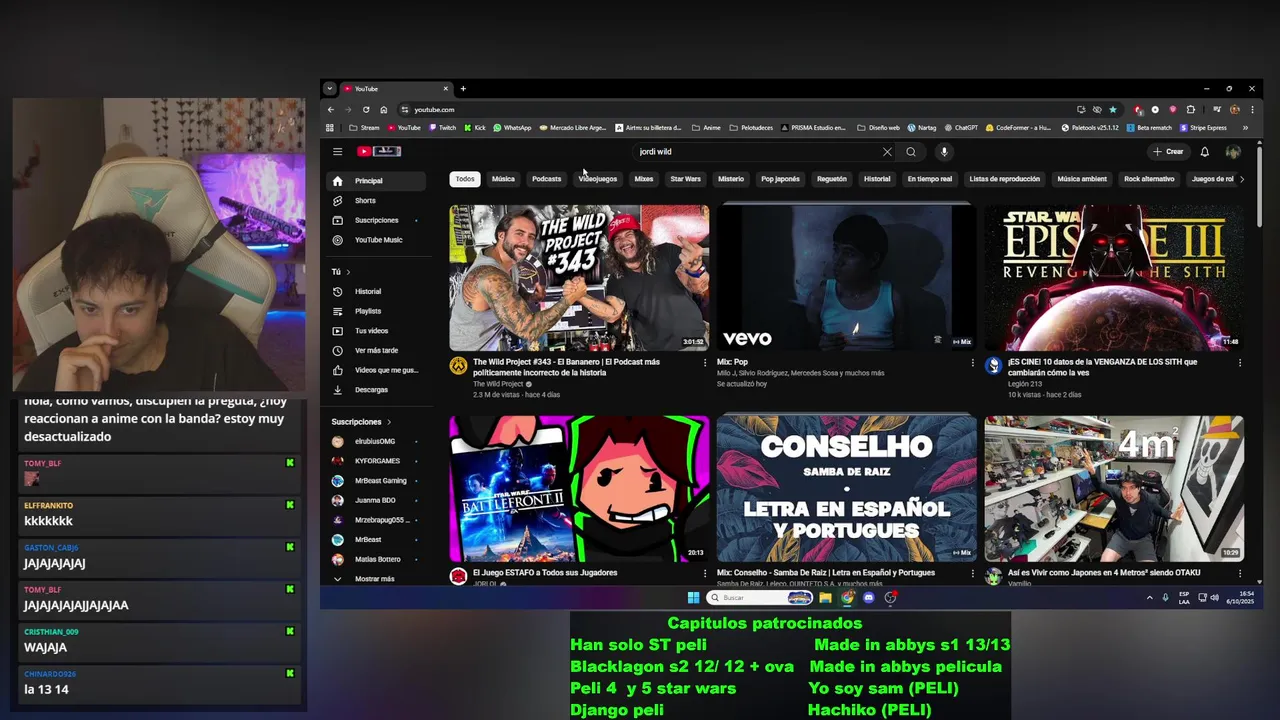Bookmark this page with the star icon
Viewport: 1280px width, 720px height.
[x=1113, y=109]
